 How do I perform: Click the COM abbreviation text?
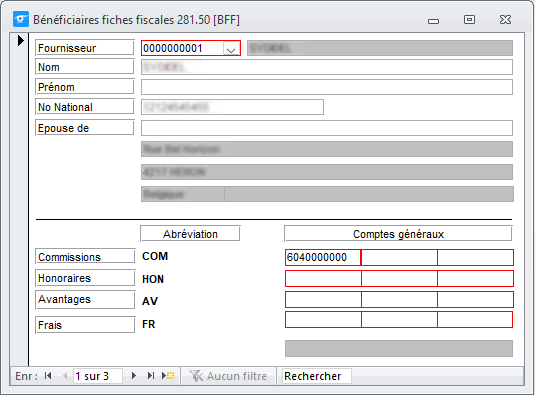point(155,256)
